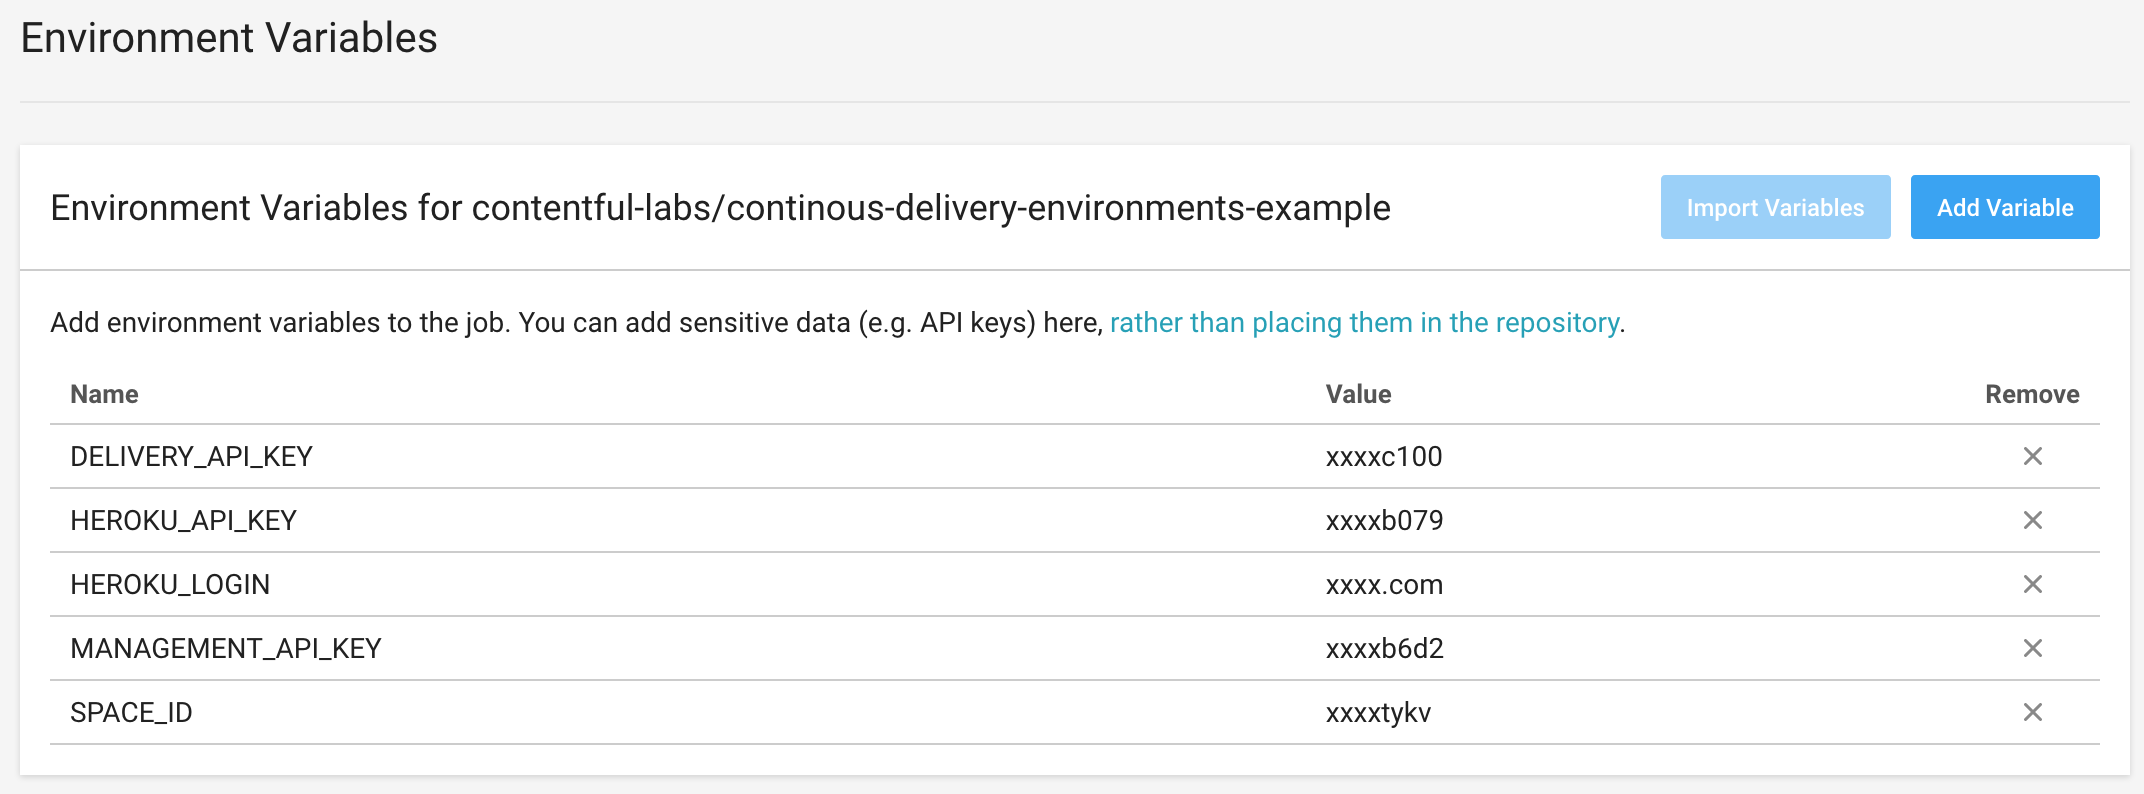Remove the HEROKU_LOGIN variable
Screen dimensions: 2144x794
pyautogui.click(x=2032, y=584)
